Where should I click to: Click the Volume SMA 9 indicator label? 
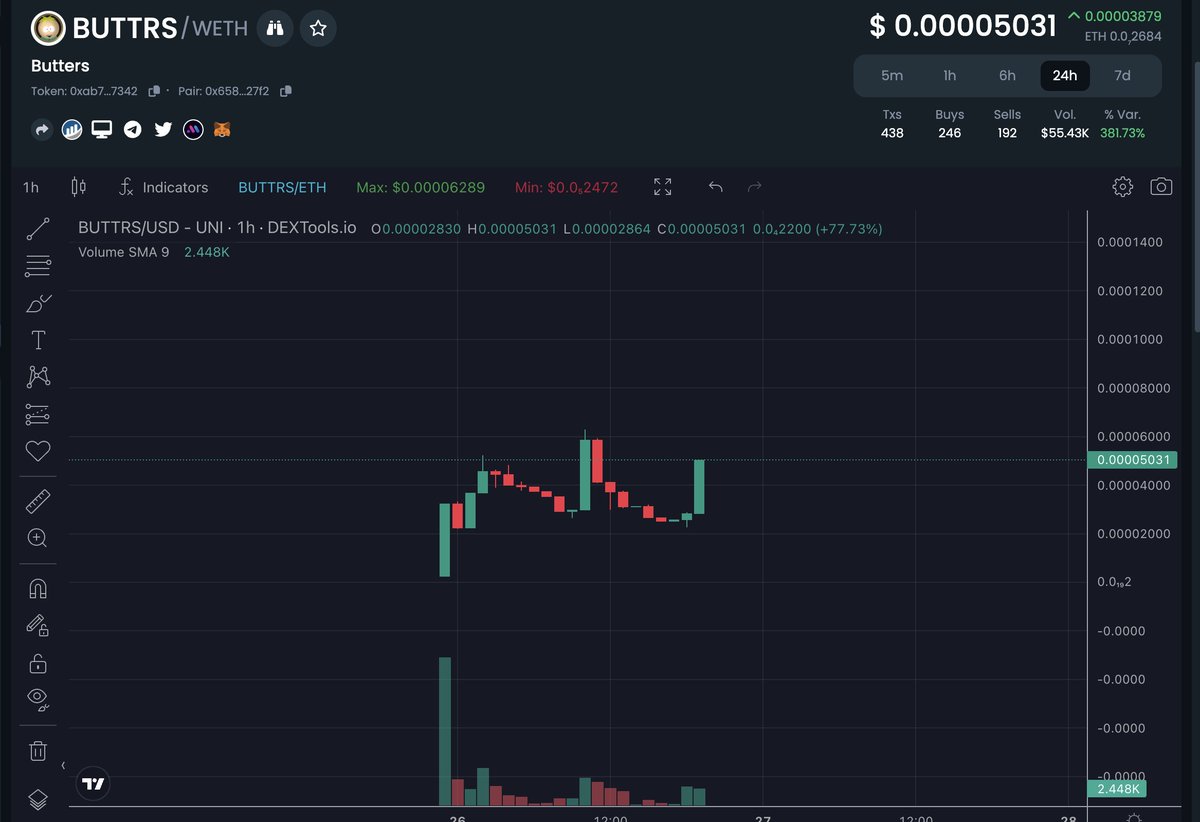124,252
